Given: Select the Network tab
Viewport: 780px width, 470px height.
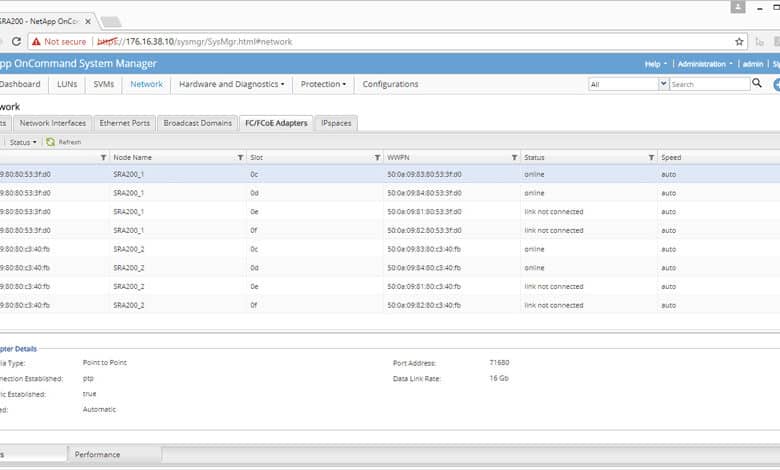Looking at the screenshot, I should (146, 84).
